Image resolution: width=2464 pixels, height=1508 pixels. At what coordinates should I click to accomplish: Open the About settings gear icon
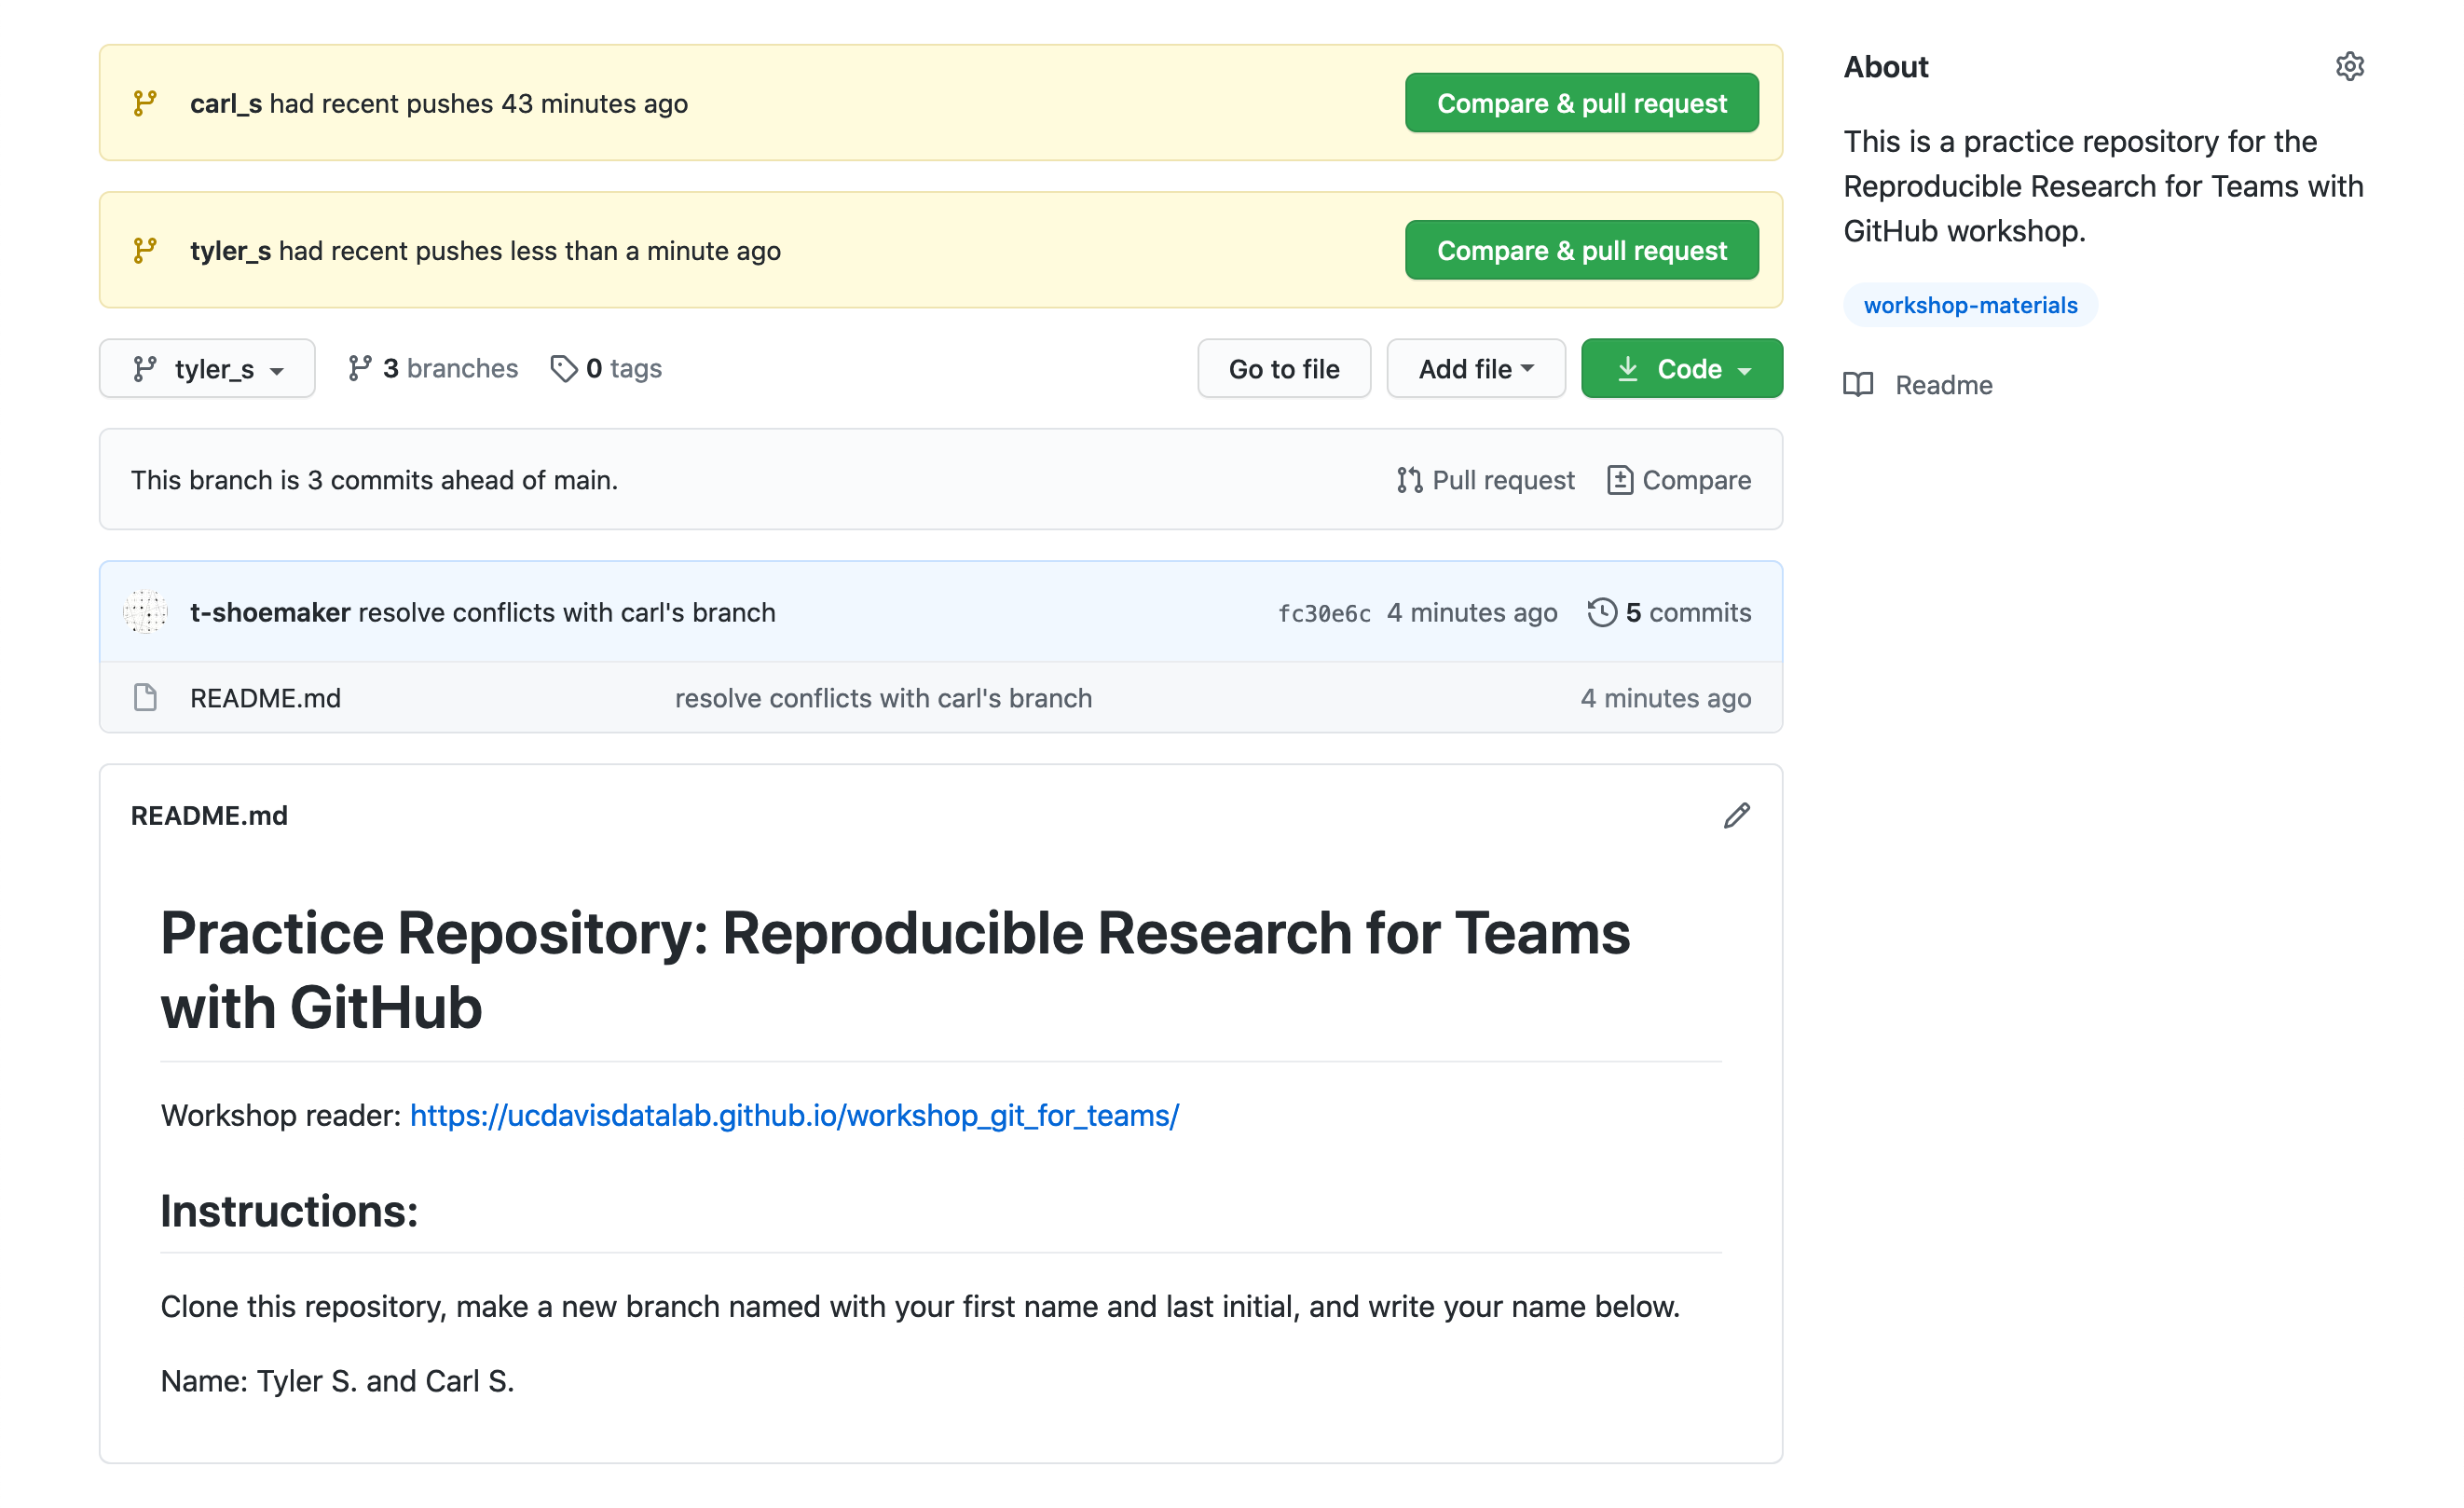click(2349, 67)
